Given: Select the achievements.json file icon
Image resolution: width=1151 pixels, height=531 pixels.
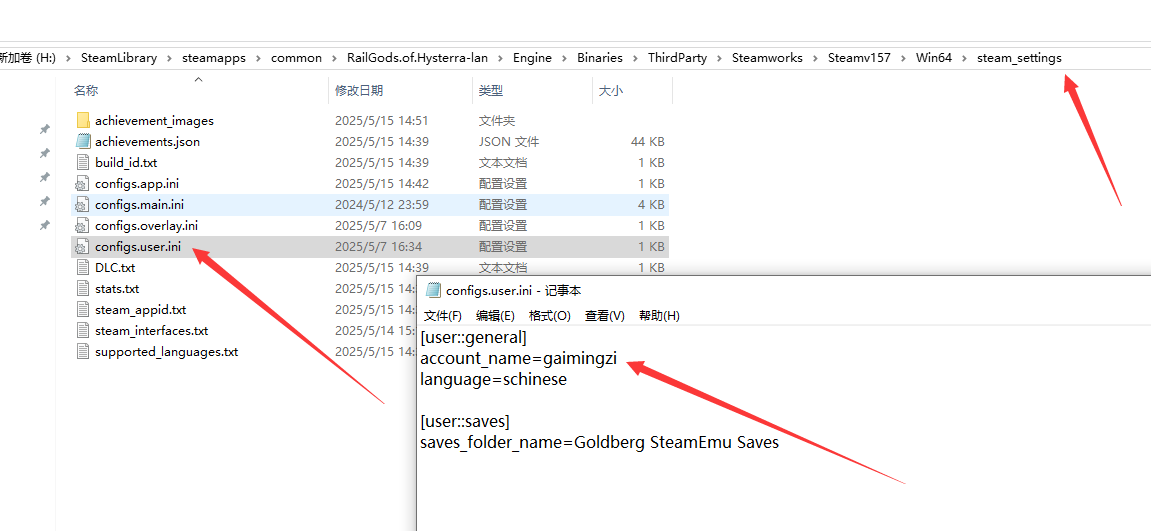Looking at the screenshot, I should click(83, 142).
